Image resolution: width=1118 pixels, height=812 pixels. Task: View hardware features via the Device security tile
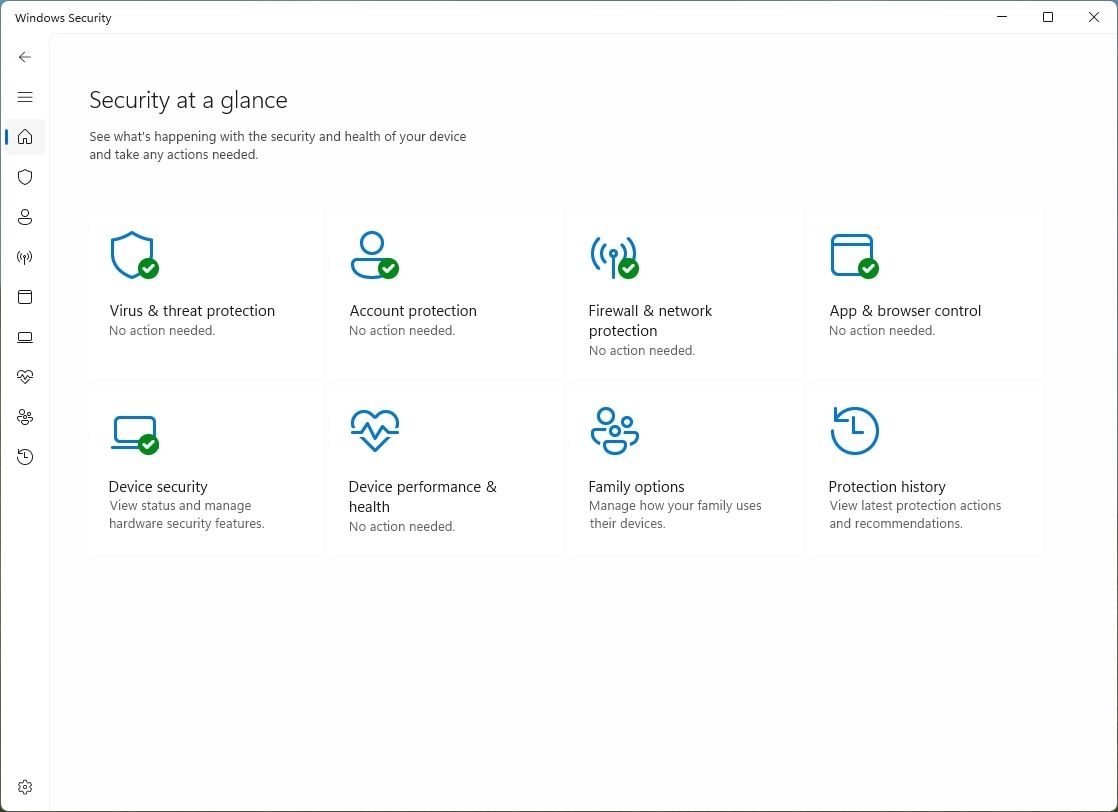pos(205,467)
